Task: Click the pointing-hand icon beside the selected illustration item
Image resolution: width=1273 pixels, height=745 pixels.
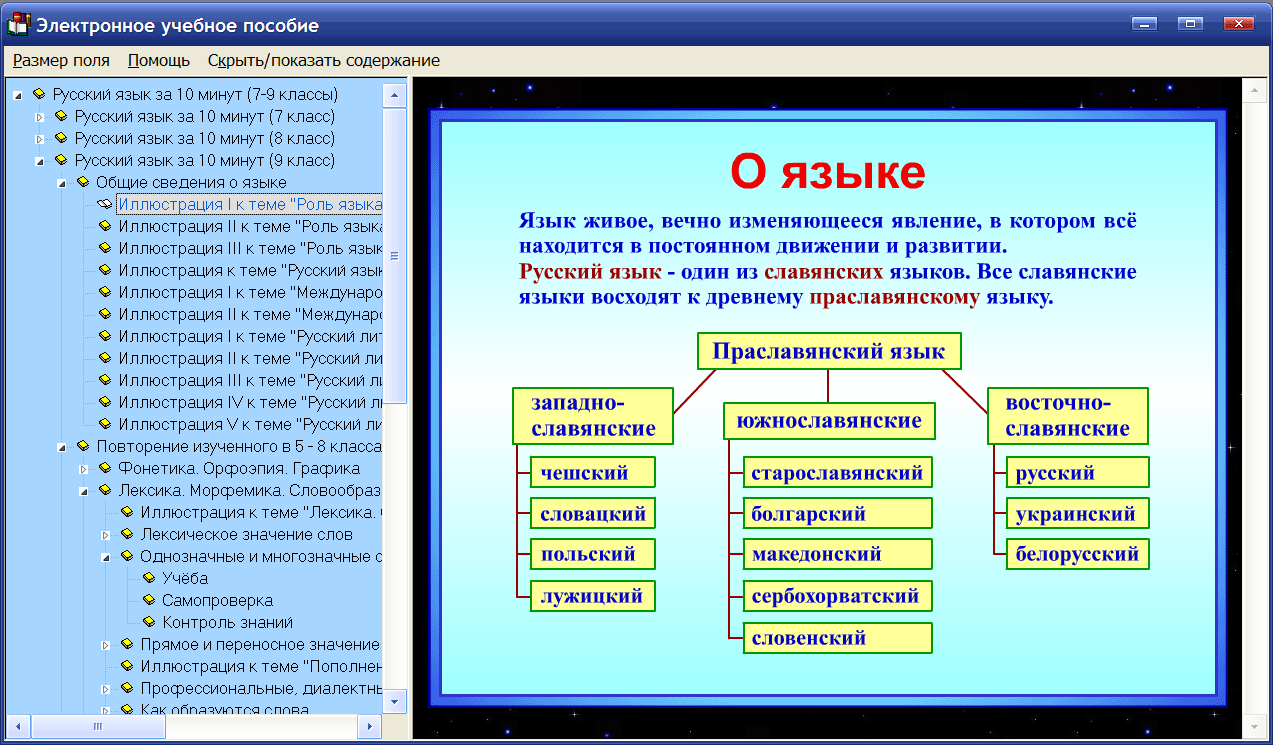Action: (104, 204)
